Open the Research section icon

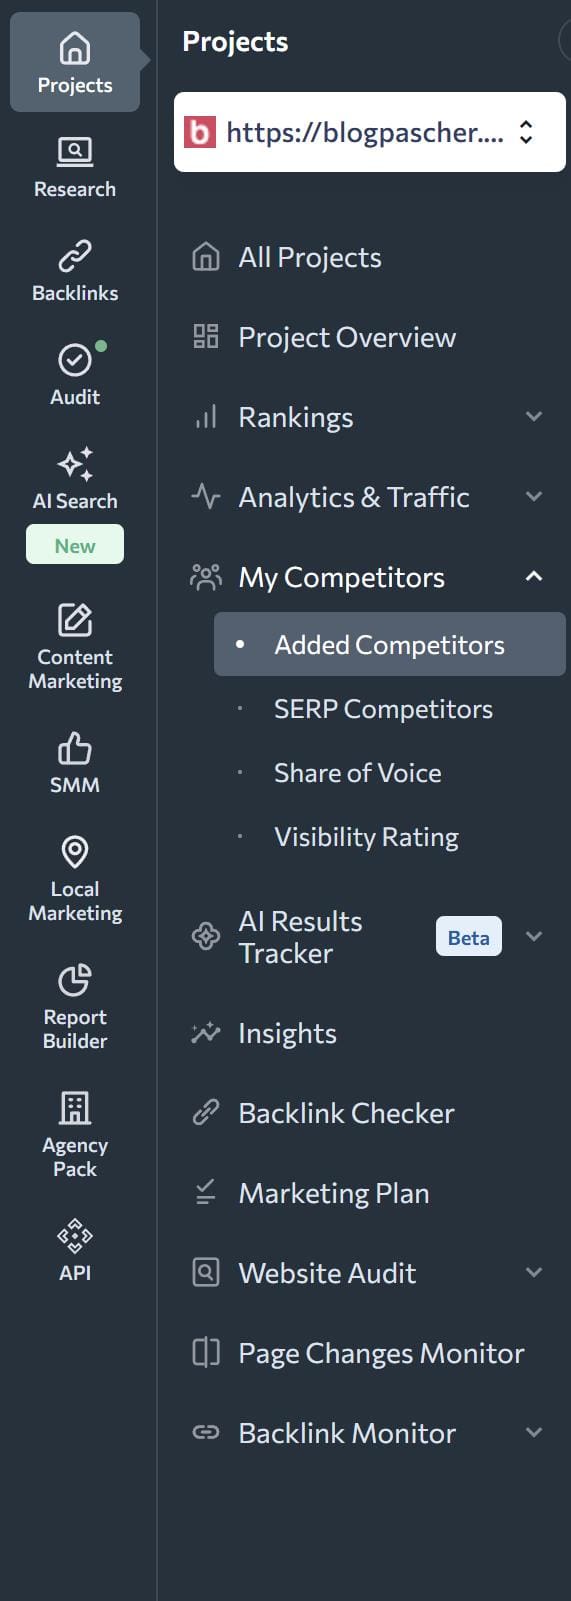[75, 152]
